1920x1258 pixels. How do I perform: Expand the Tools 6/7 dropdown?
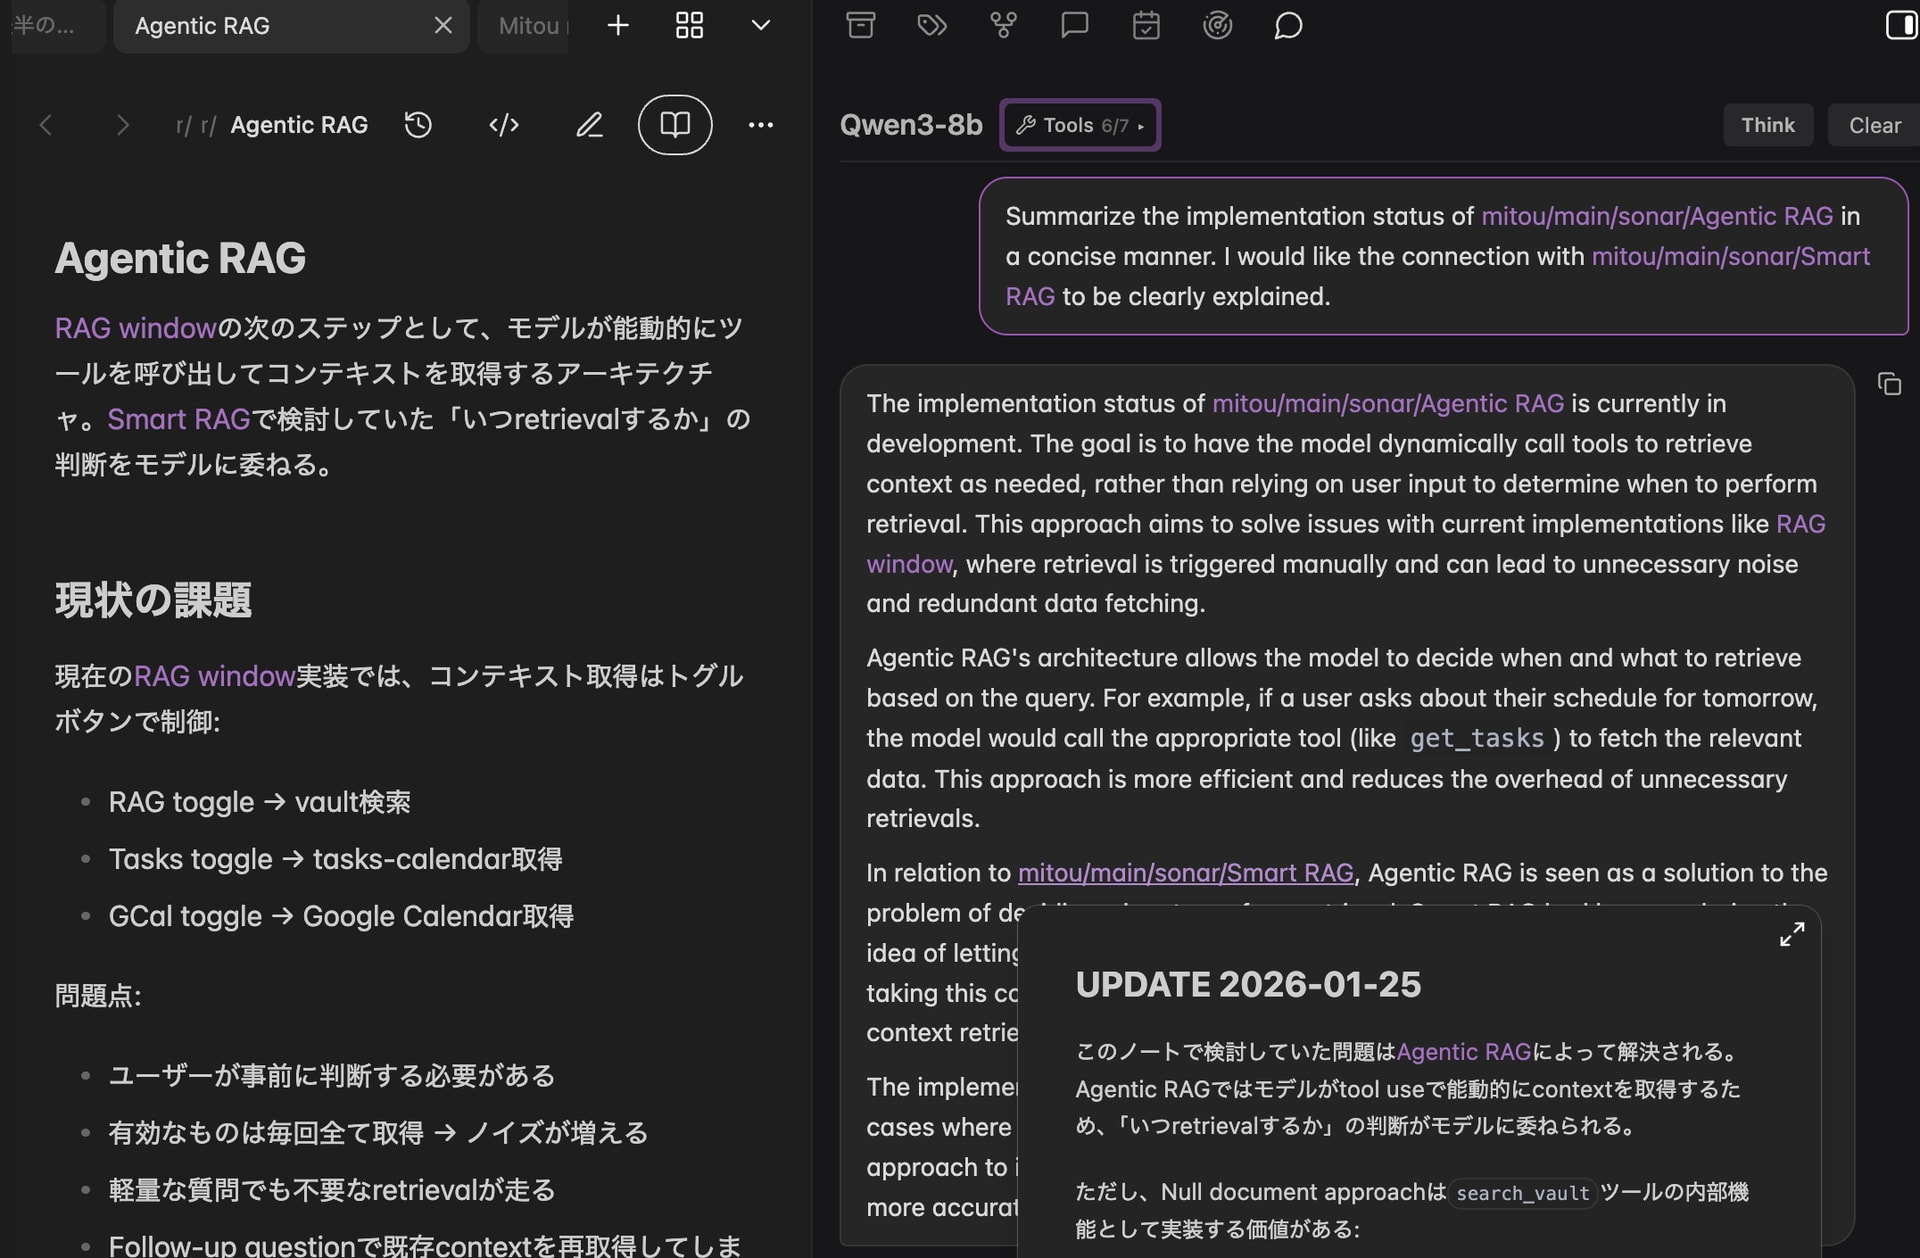click(1080, 125)
